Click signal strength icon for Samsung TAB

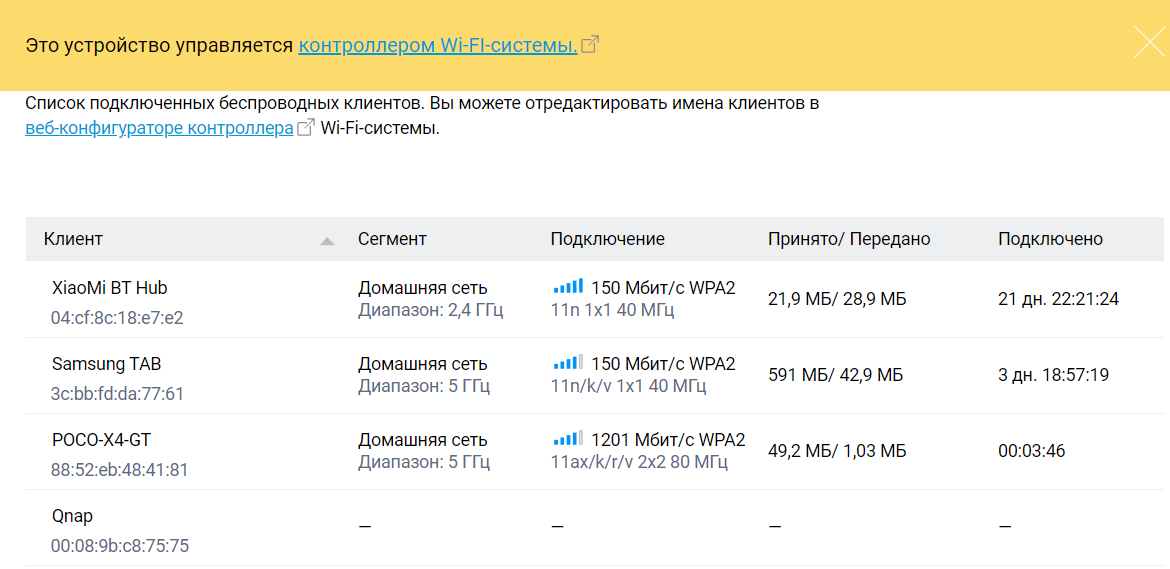pos(567,364)
